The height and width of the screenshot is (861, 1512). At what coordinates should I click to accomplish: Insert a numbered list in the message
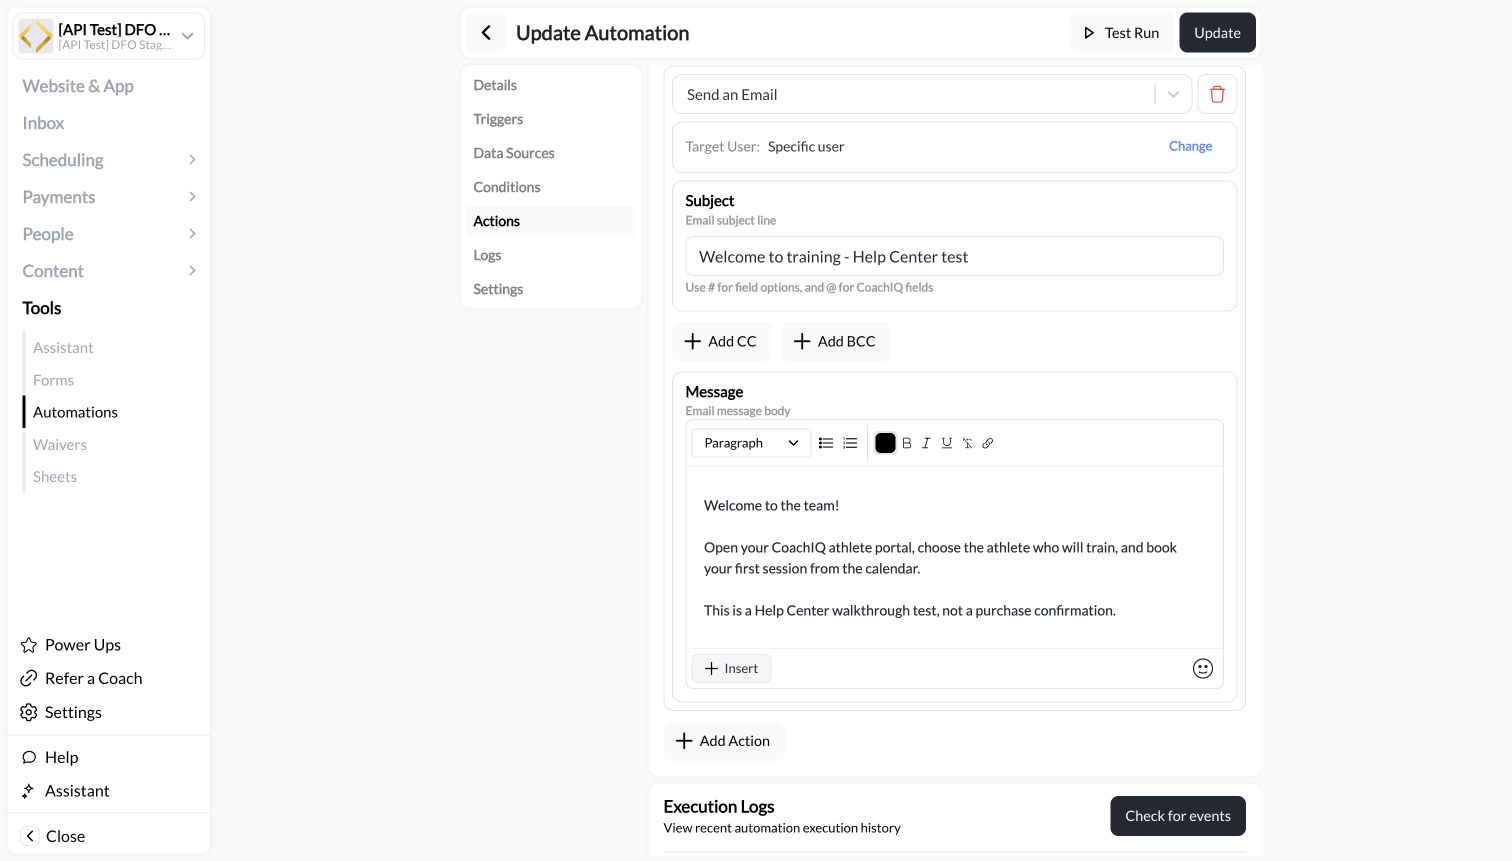pos(850,443)
